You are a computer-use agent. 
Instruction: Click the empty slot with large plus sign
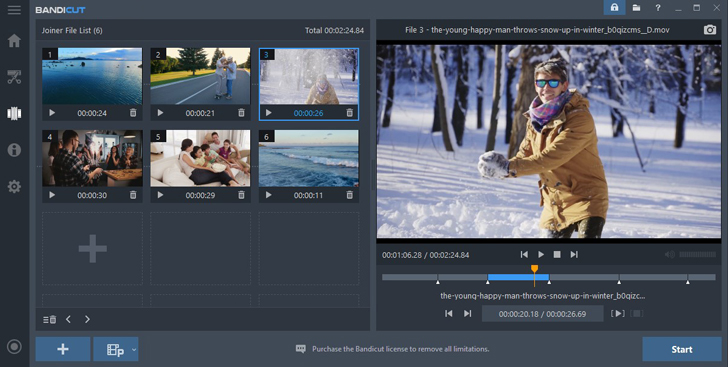pyautogui.click(x=92, y=249)
